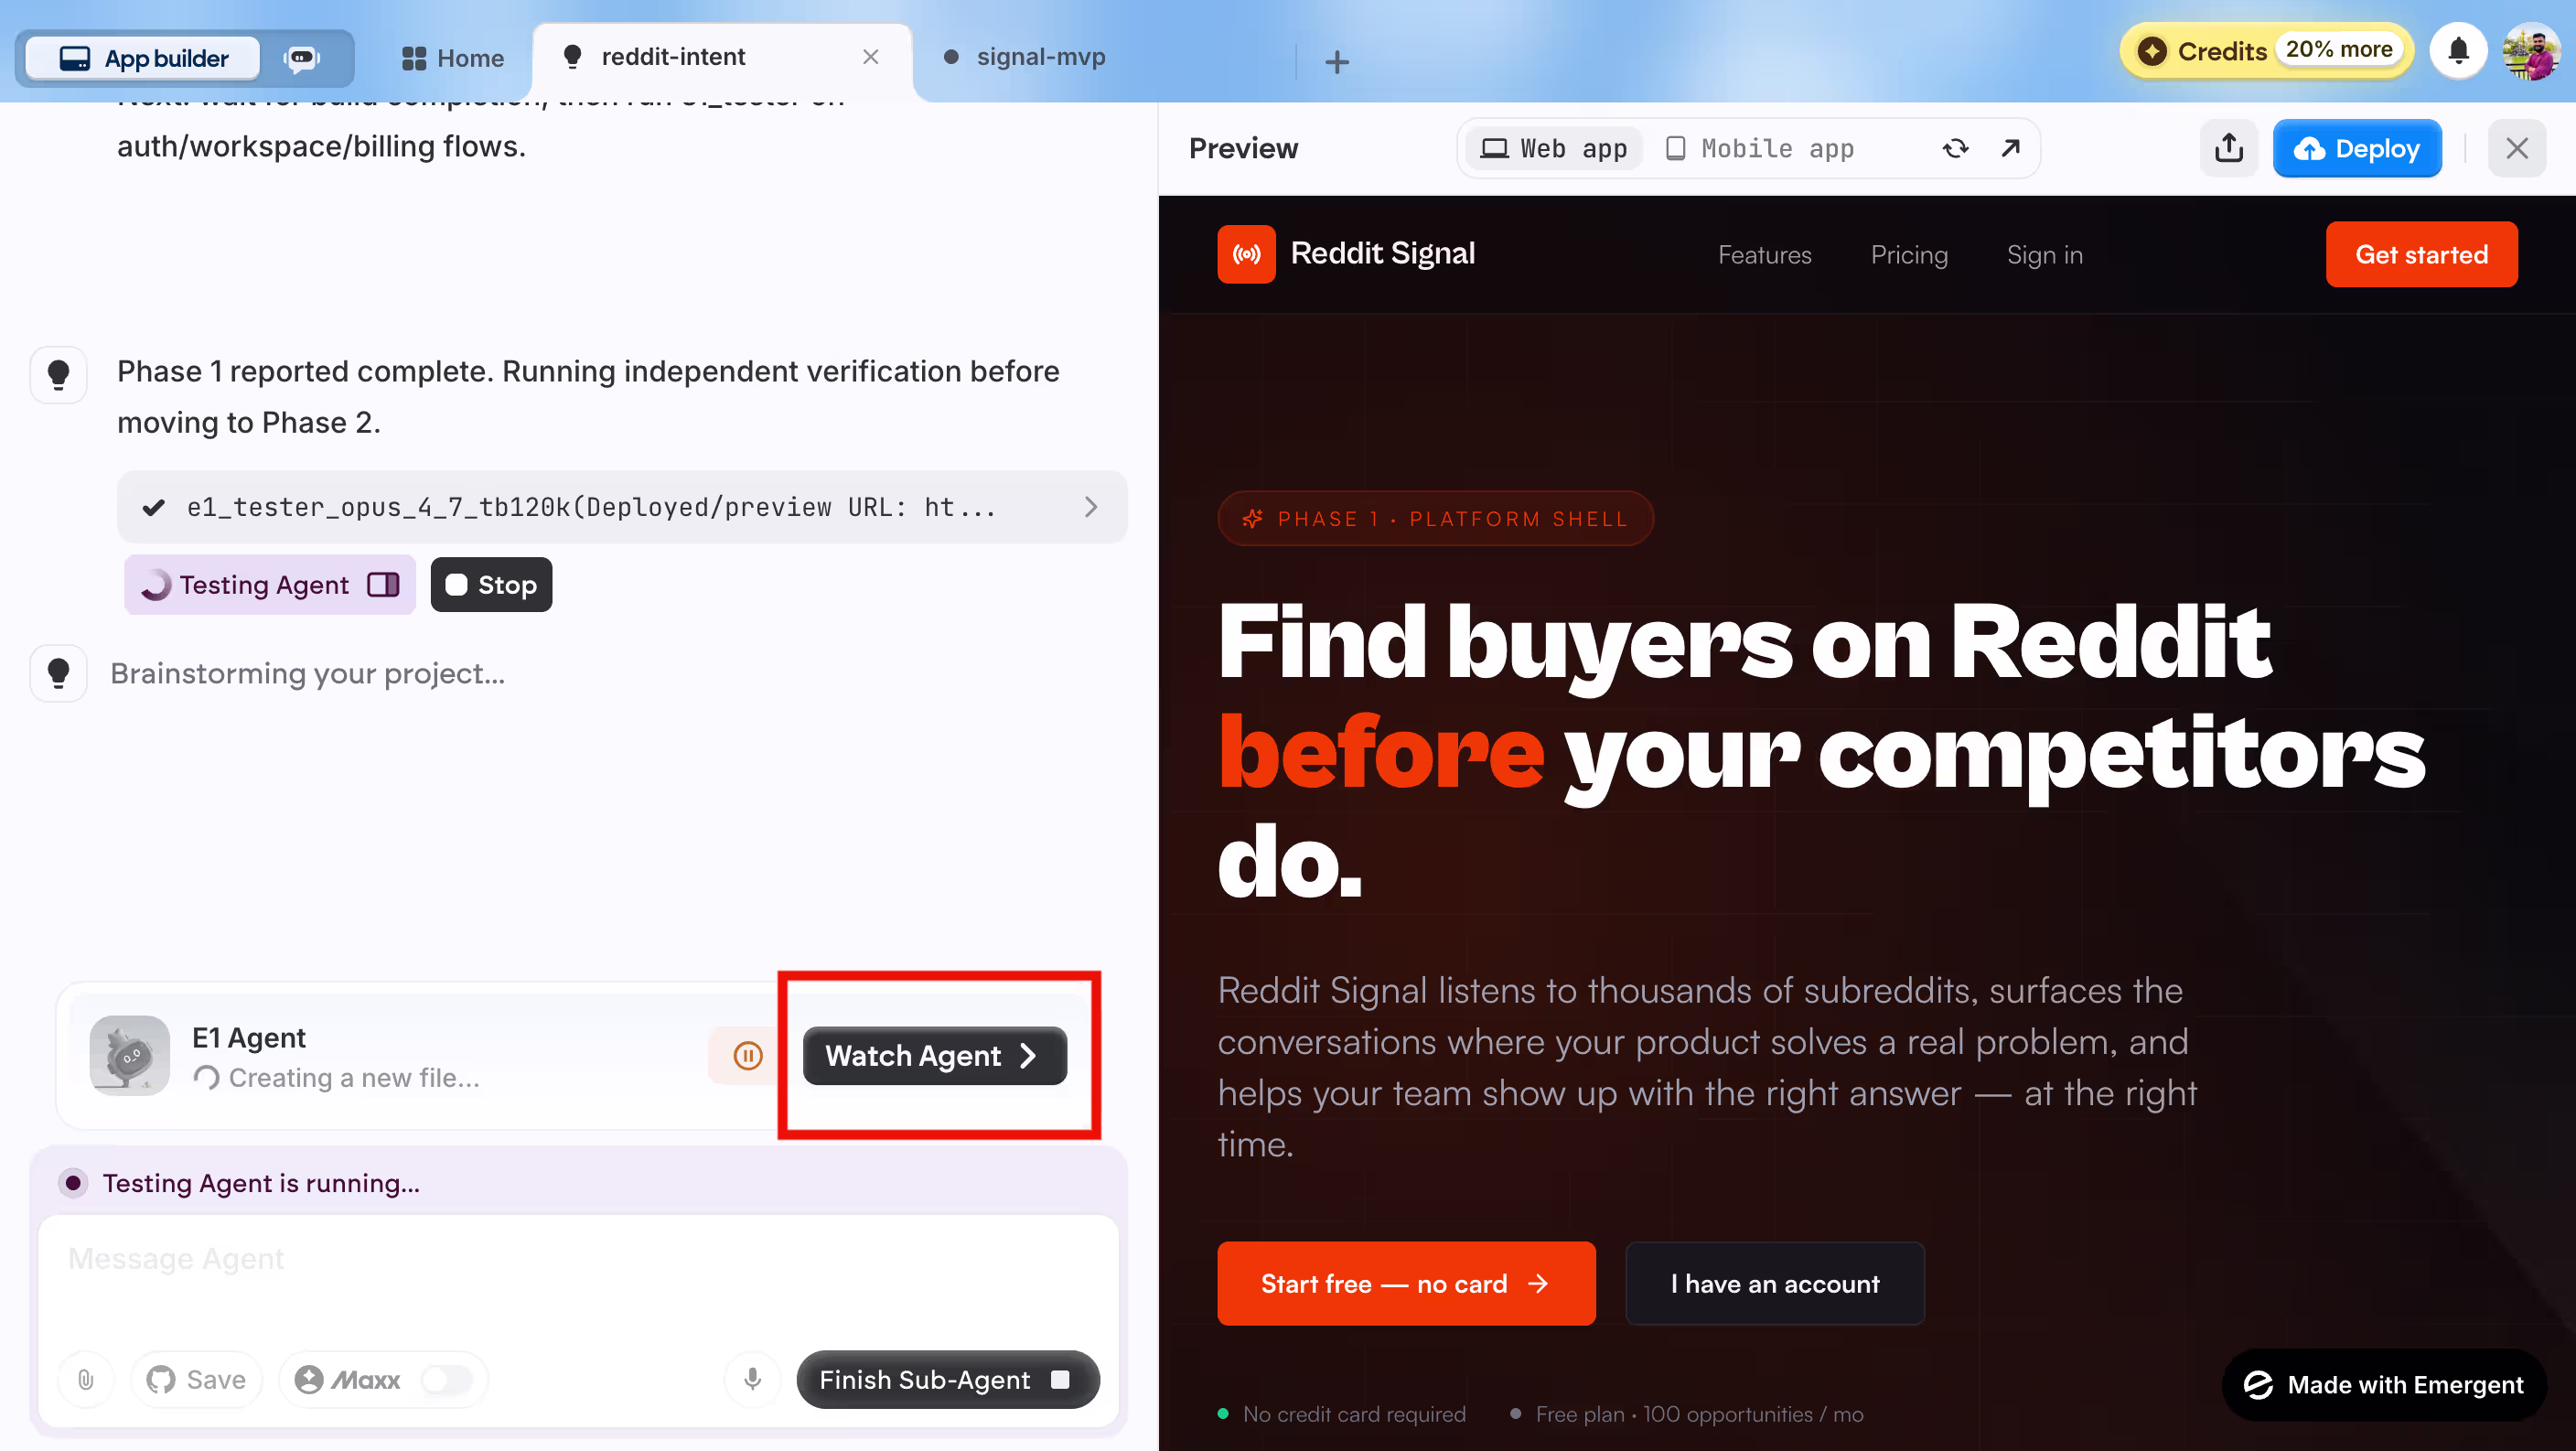This screenshot has height=1451, width=2576.
Task: Pause the E1 Agent
Action: point(747,1055)
